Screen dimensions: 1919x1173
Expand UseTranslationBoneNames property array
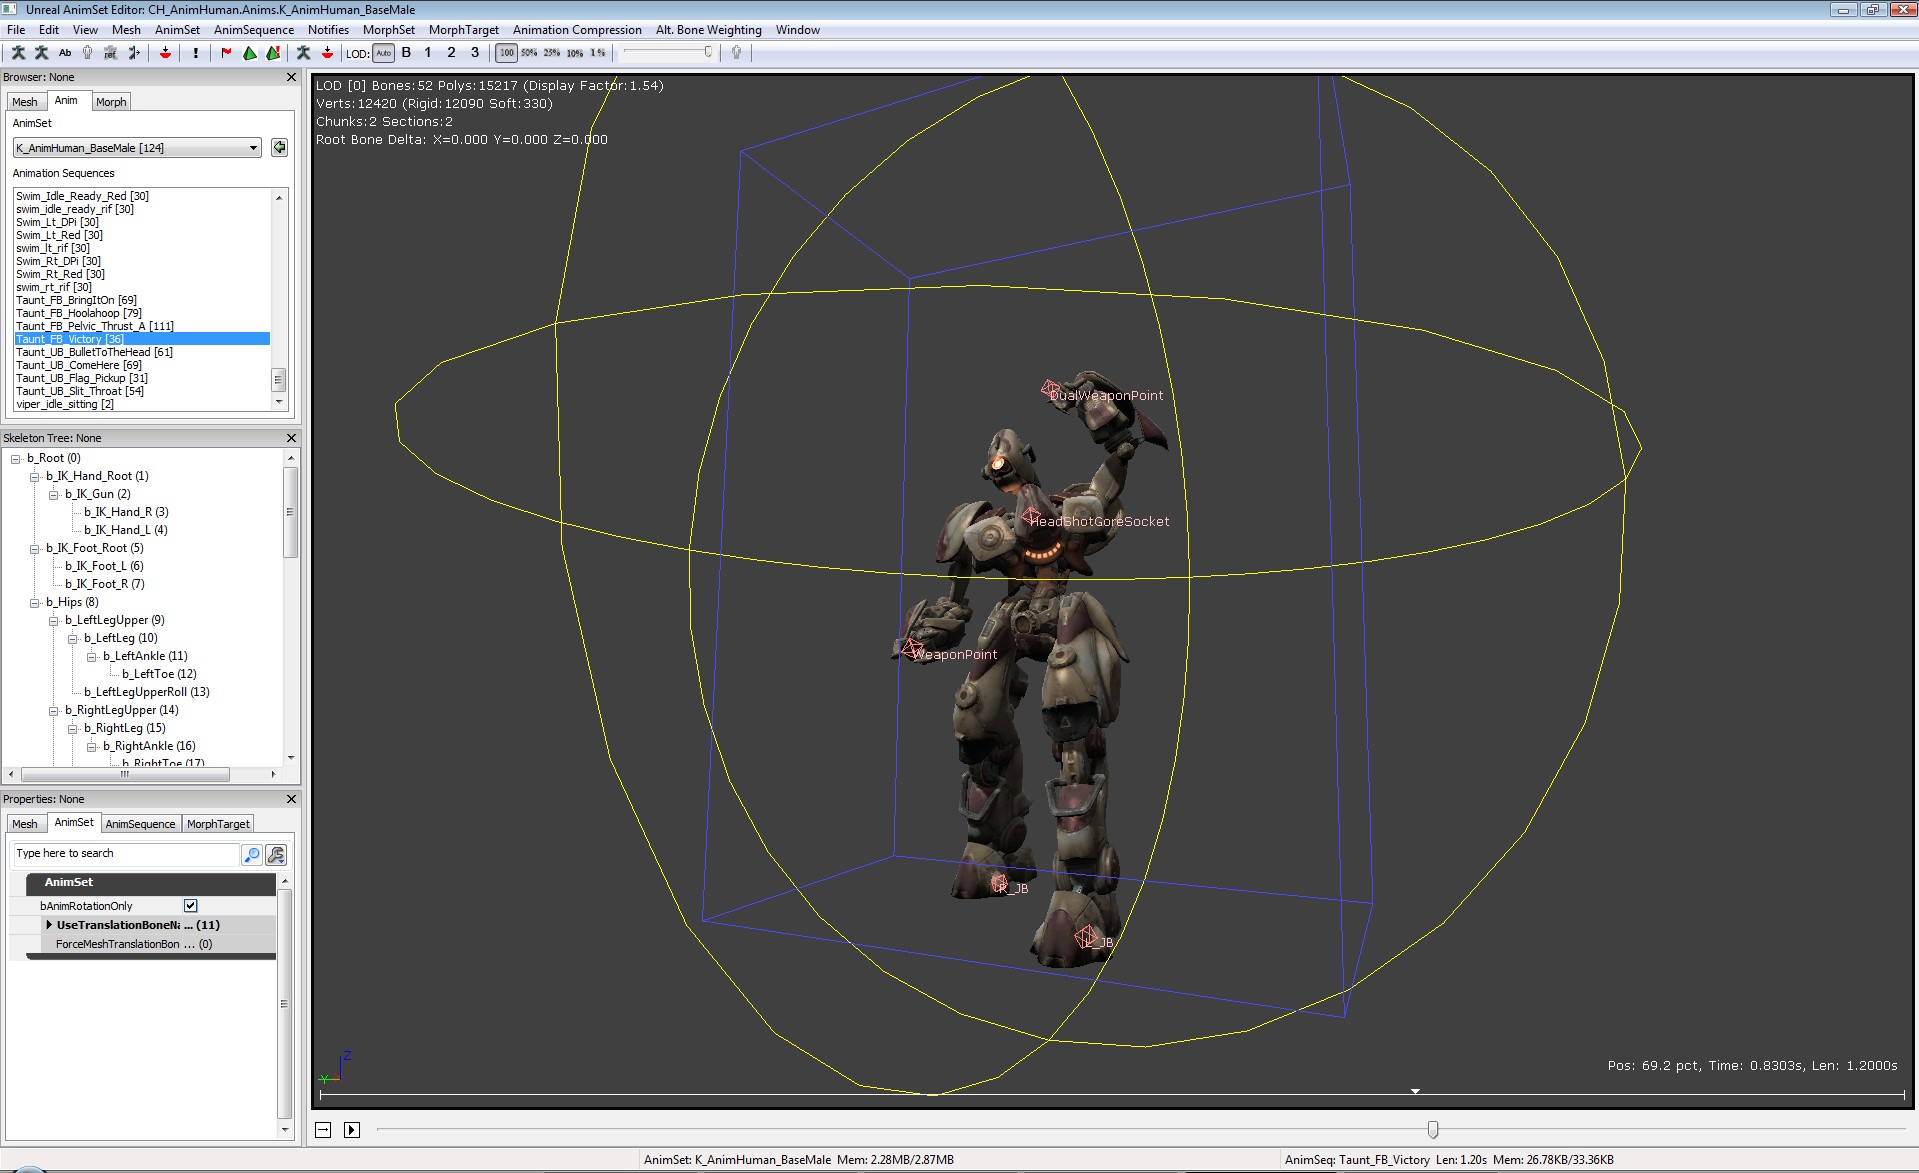[49, 925]
